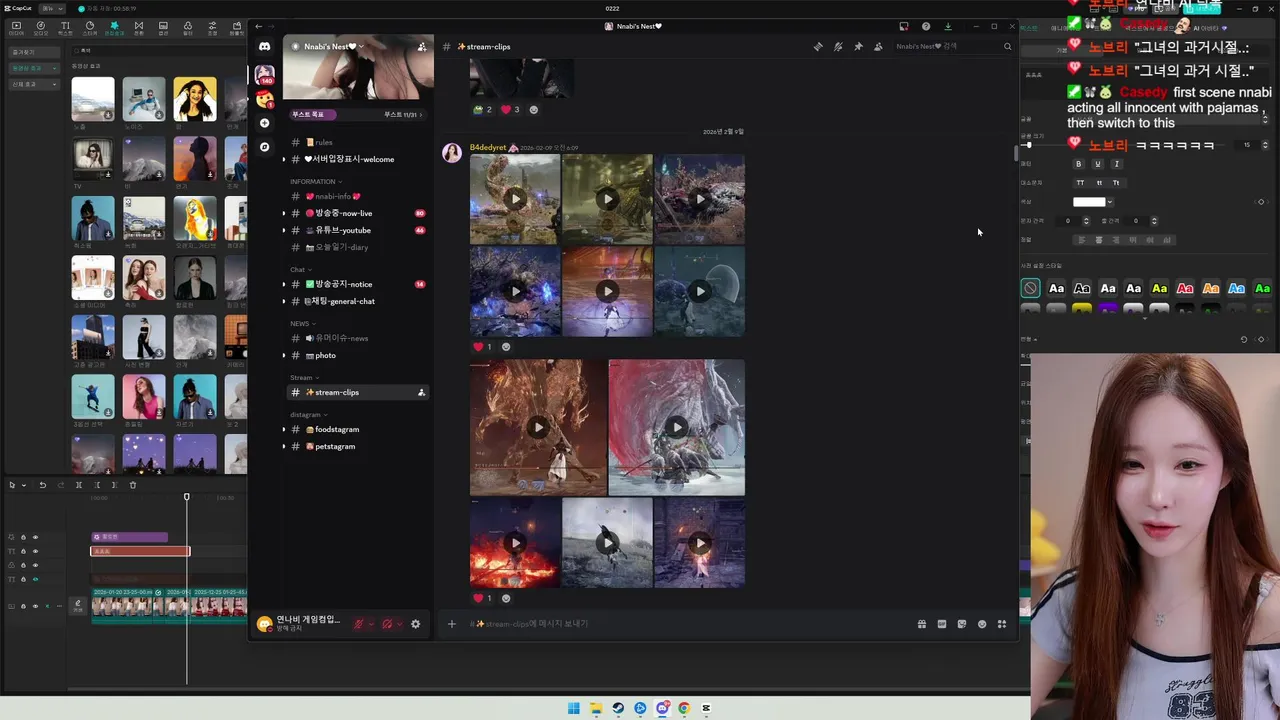The width and height of the screenshot is (1280, 720).
Task: Open Discord direct messages home icon
Action: 264,46
